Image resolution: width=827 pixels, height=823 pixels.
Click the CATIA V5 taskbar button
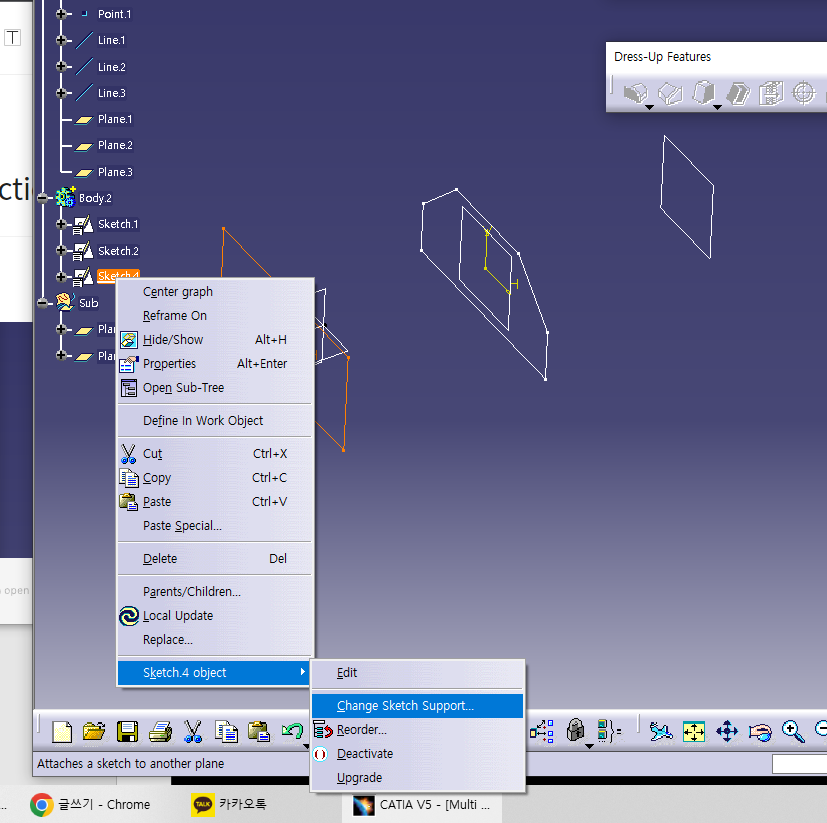tap(422, 805)
